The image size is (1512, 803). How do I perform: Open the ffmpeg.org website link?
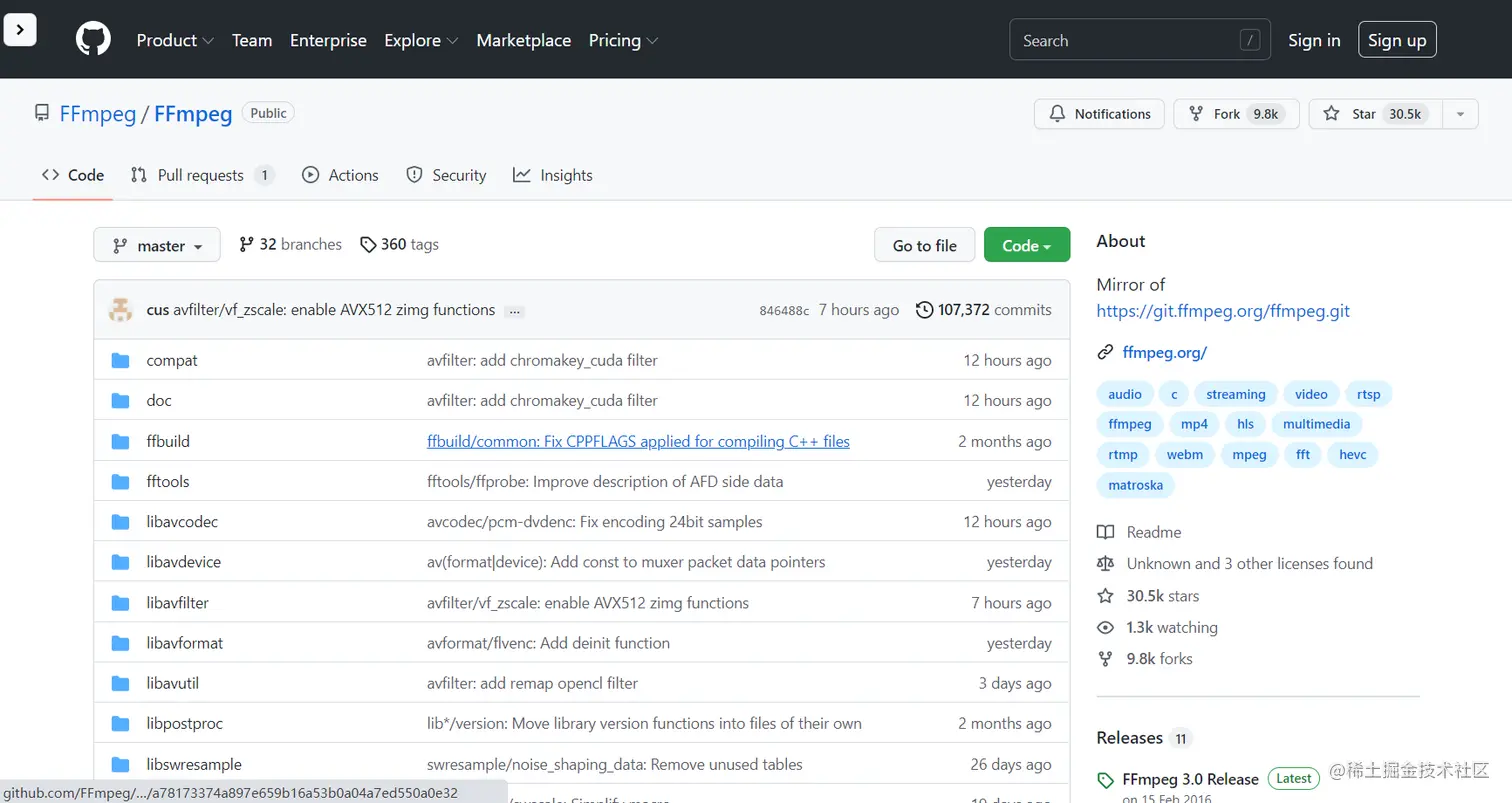point(1164,352)
